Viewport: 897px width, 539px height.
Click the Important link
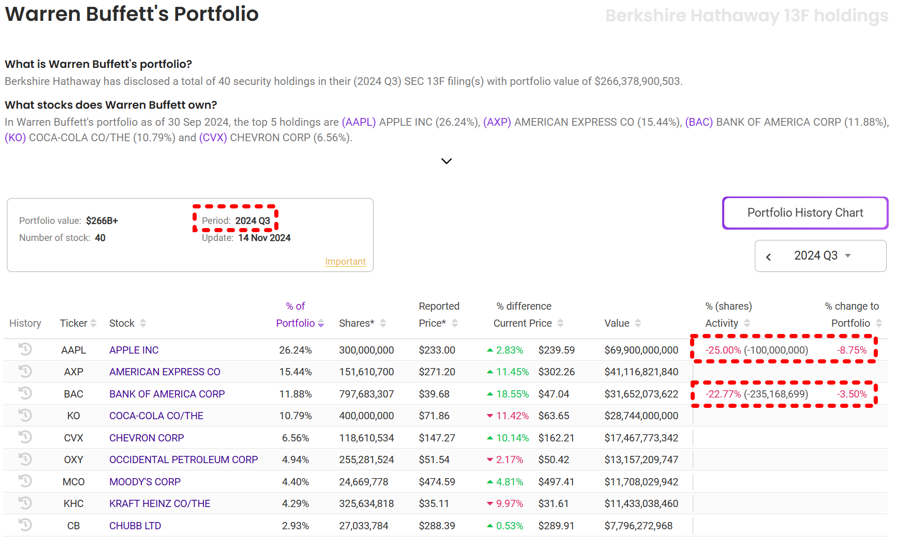[x=345, y=262]
